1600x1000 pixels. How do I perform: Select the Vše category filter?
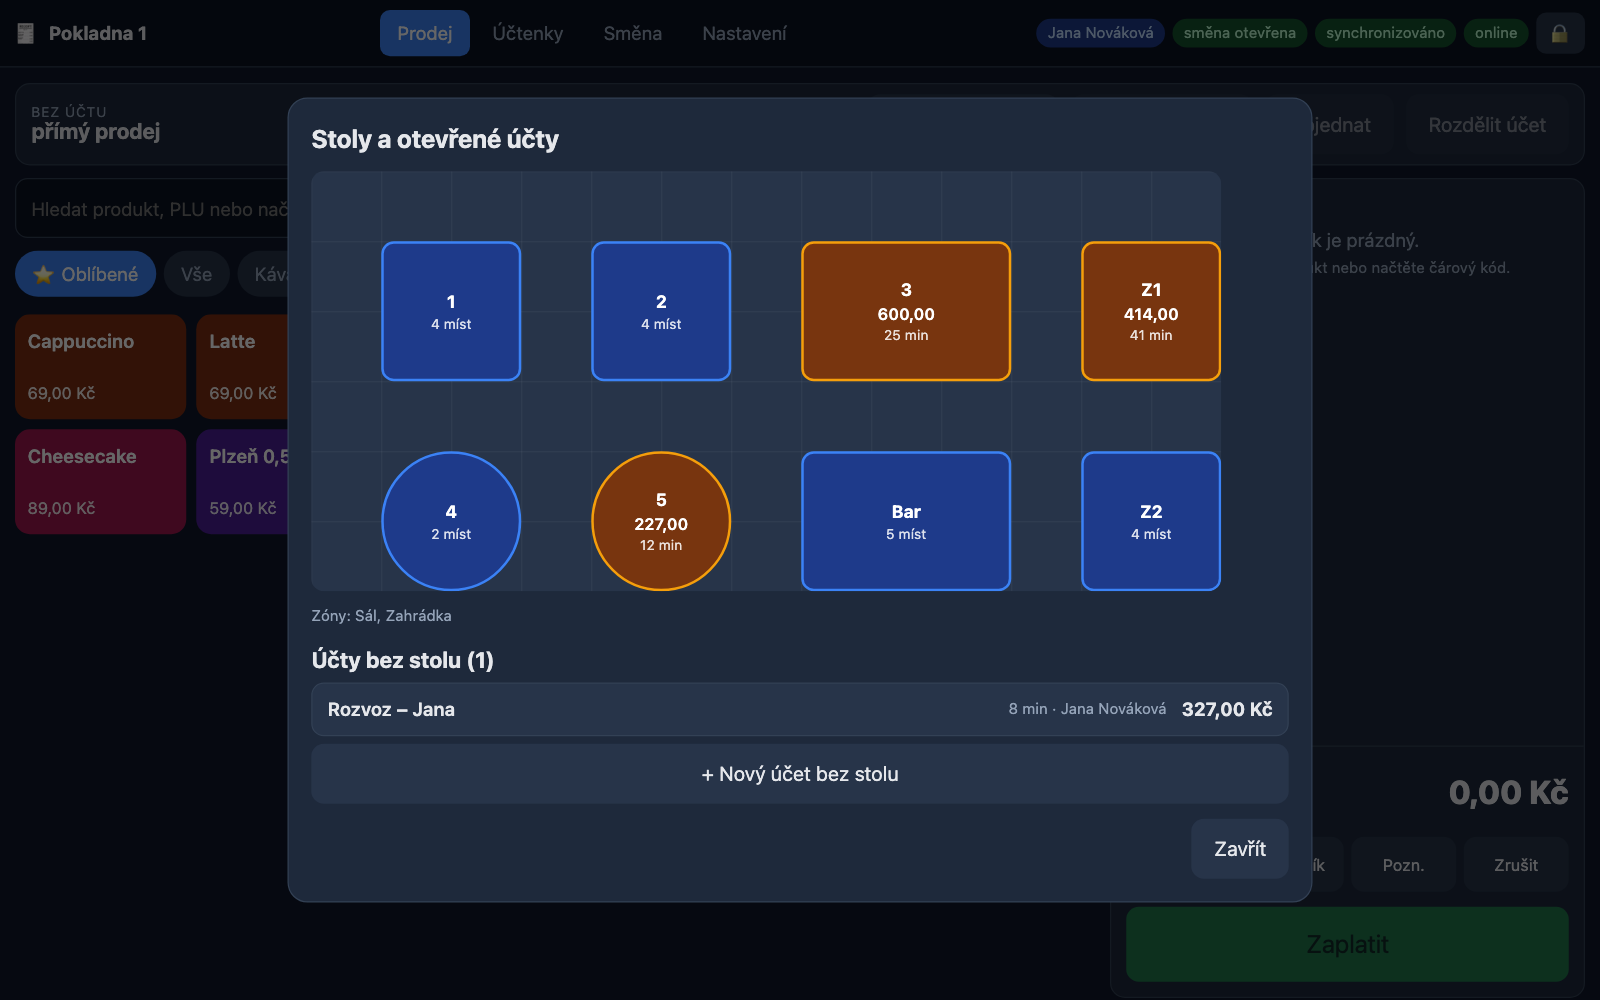(196, 274)
